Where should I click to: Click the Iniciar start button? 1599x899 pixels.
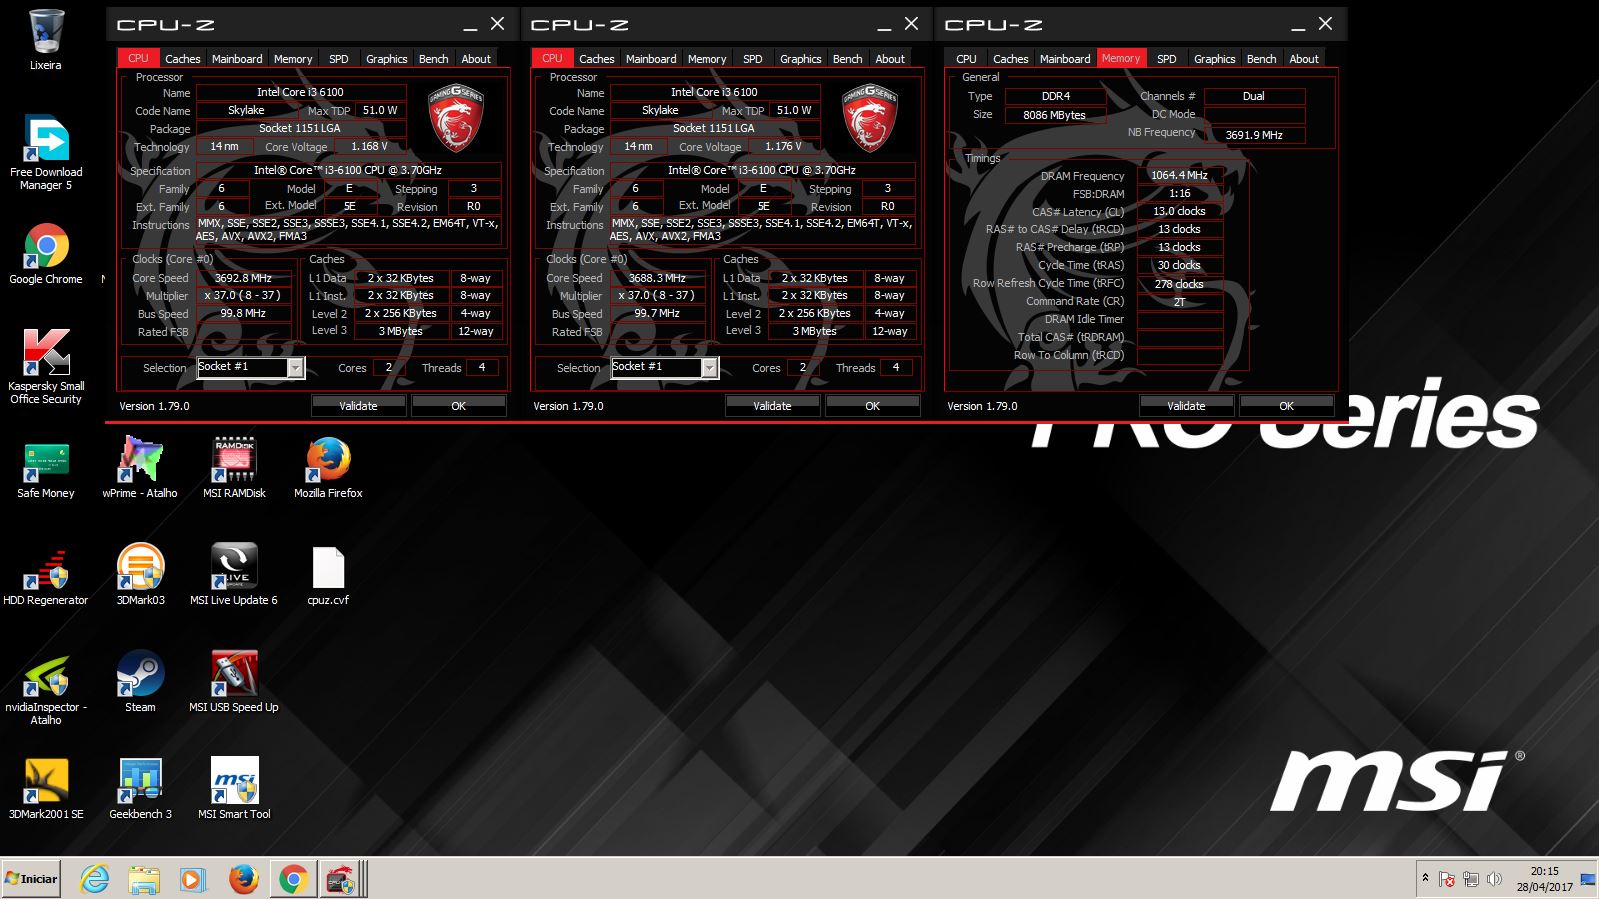32,879
